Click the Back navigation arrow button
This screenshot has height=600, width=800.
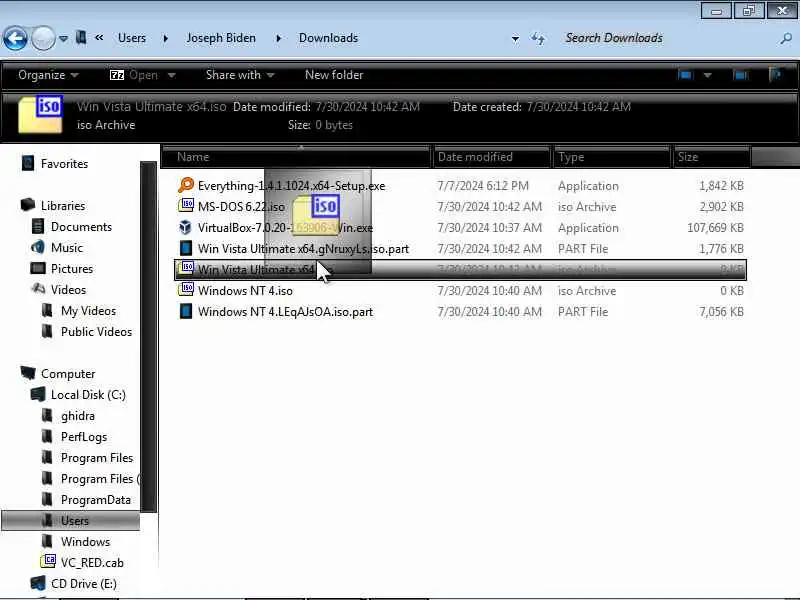[15, 38]
